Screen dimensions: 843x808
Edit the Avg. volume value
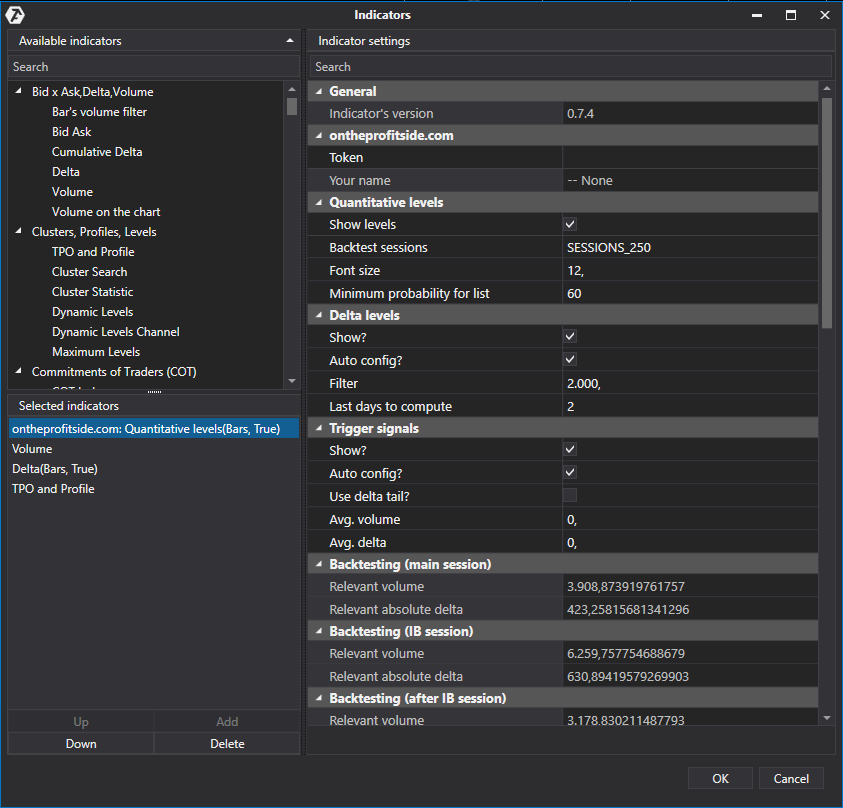click(x=690, y=519)
